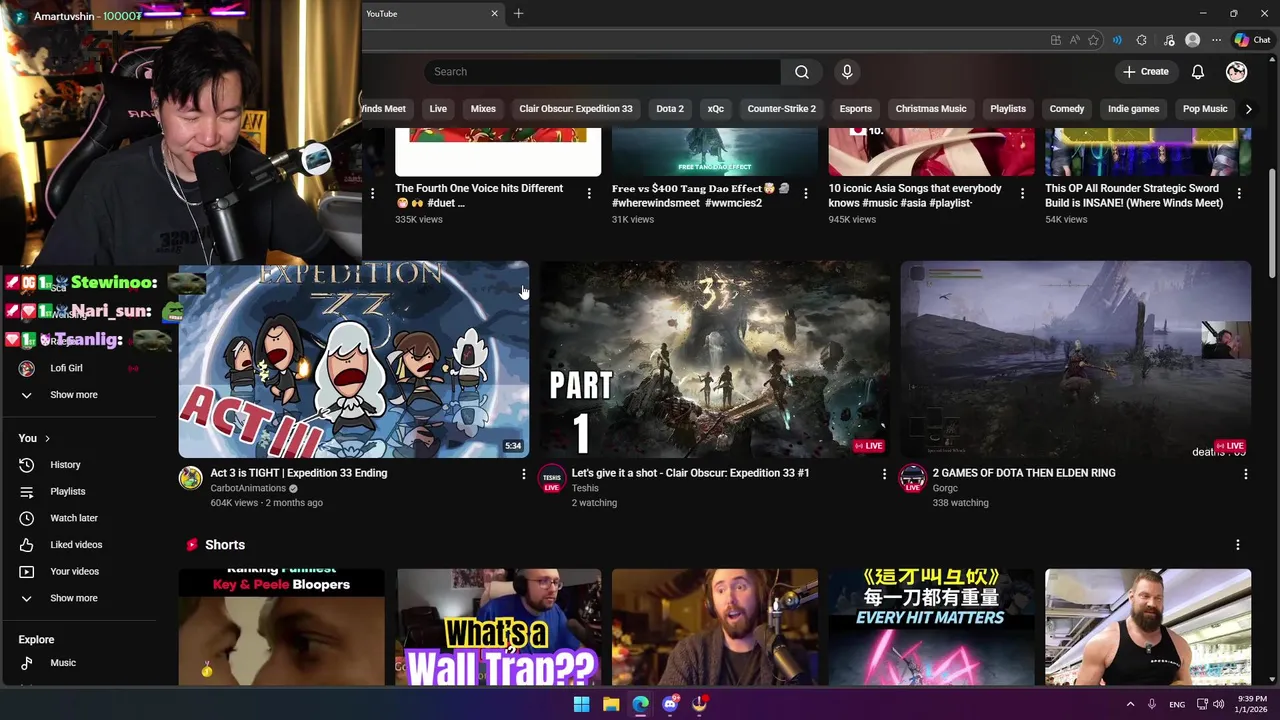Open Shorts section more options
Screen dimensions: 1280x720
point(1238,545)
